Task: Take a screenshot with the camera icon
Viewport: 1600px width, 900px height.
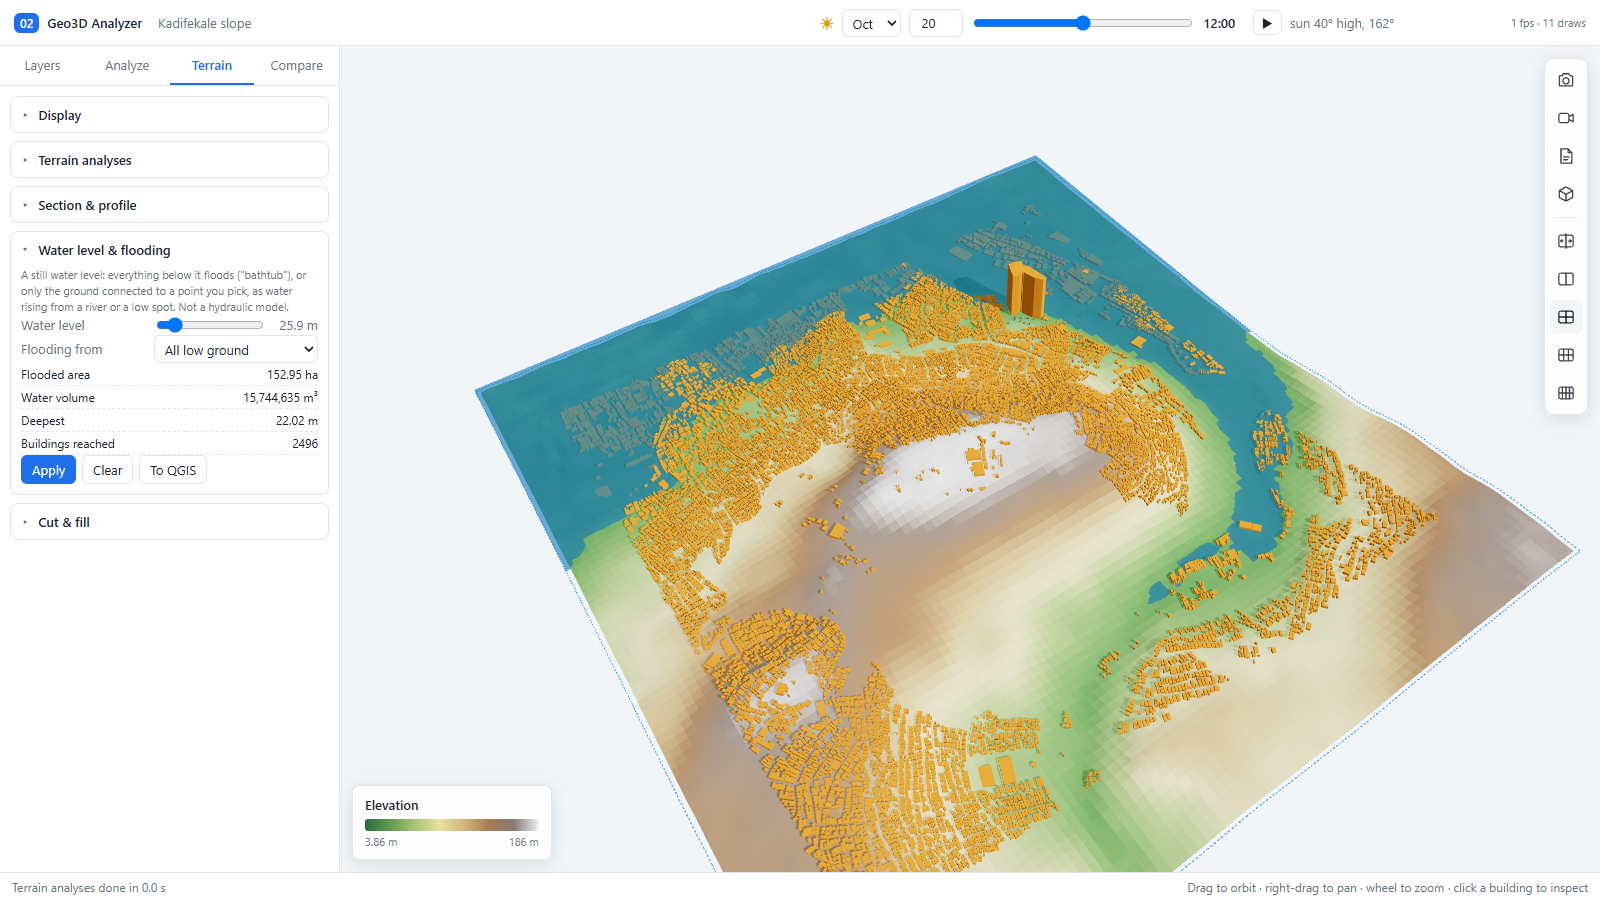Action: [x=1566, y=80]
